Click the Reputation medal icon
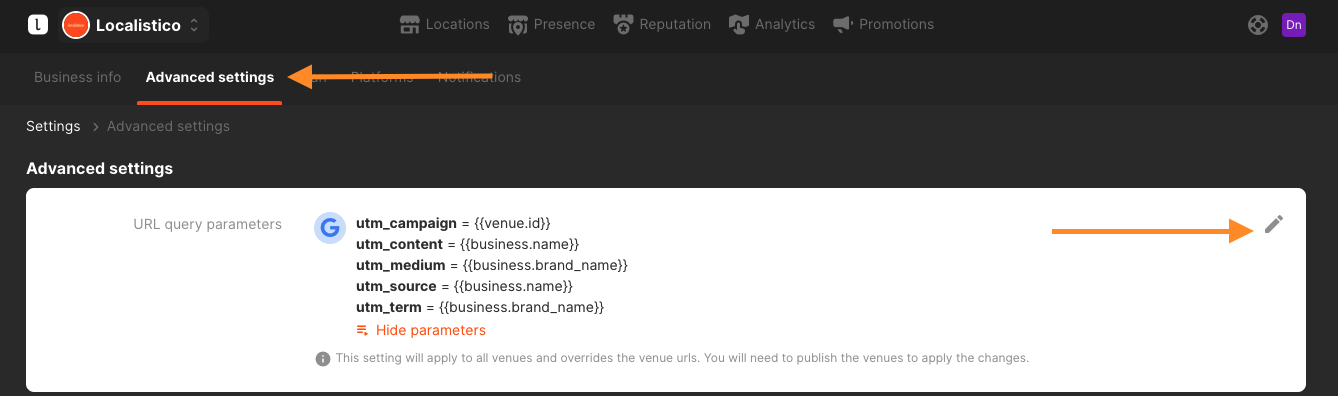Viewport: 1338px width, 396px height. (x=623, y=24)
